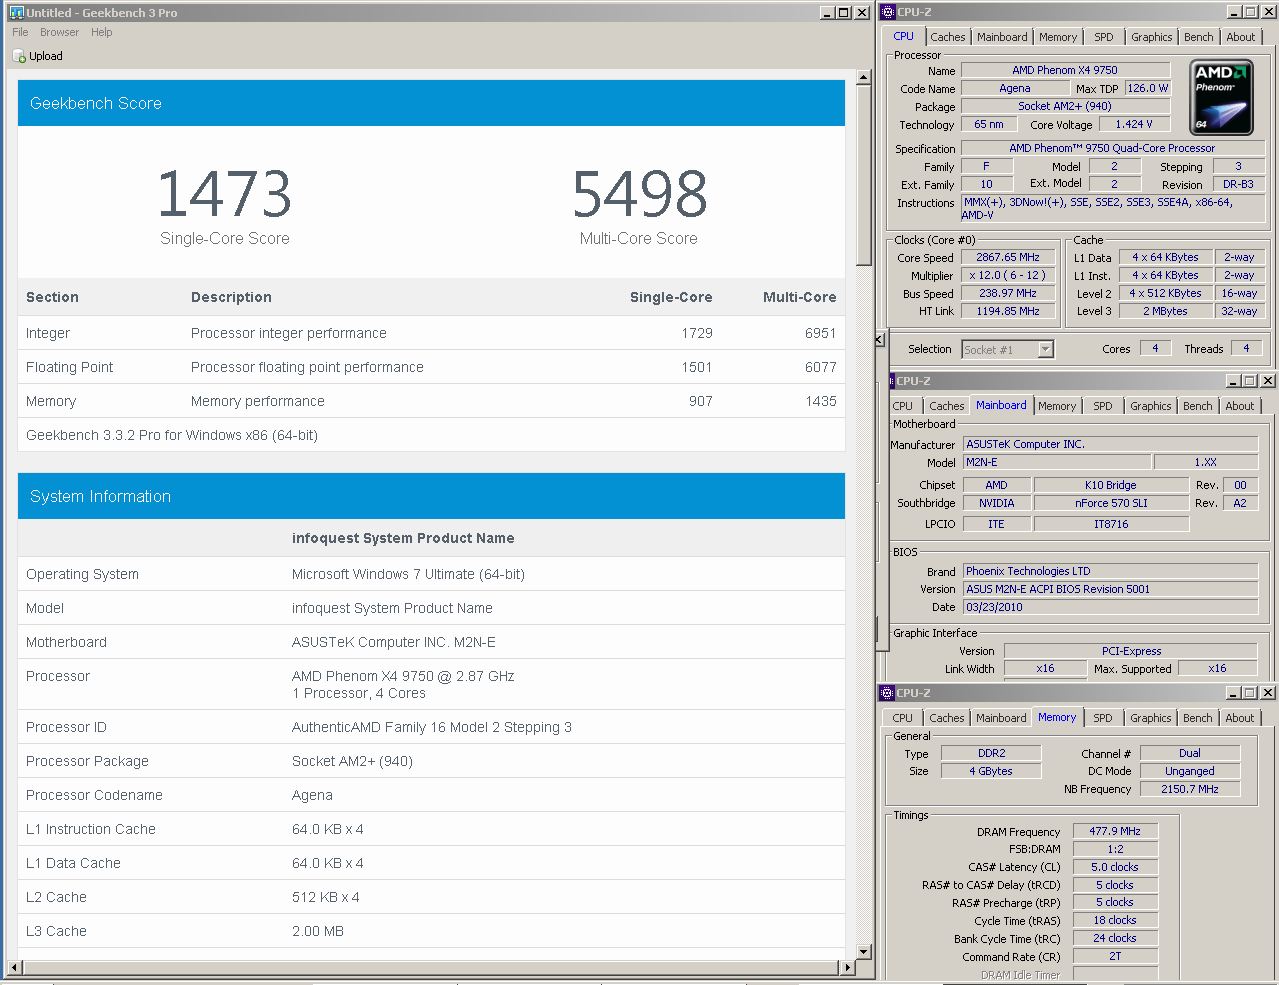
Task: Open the File menu in Geekbench
Action: pos(20,32)
